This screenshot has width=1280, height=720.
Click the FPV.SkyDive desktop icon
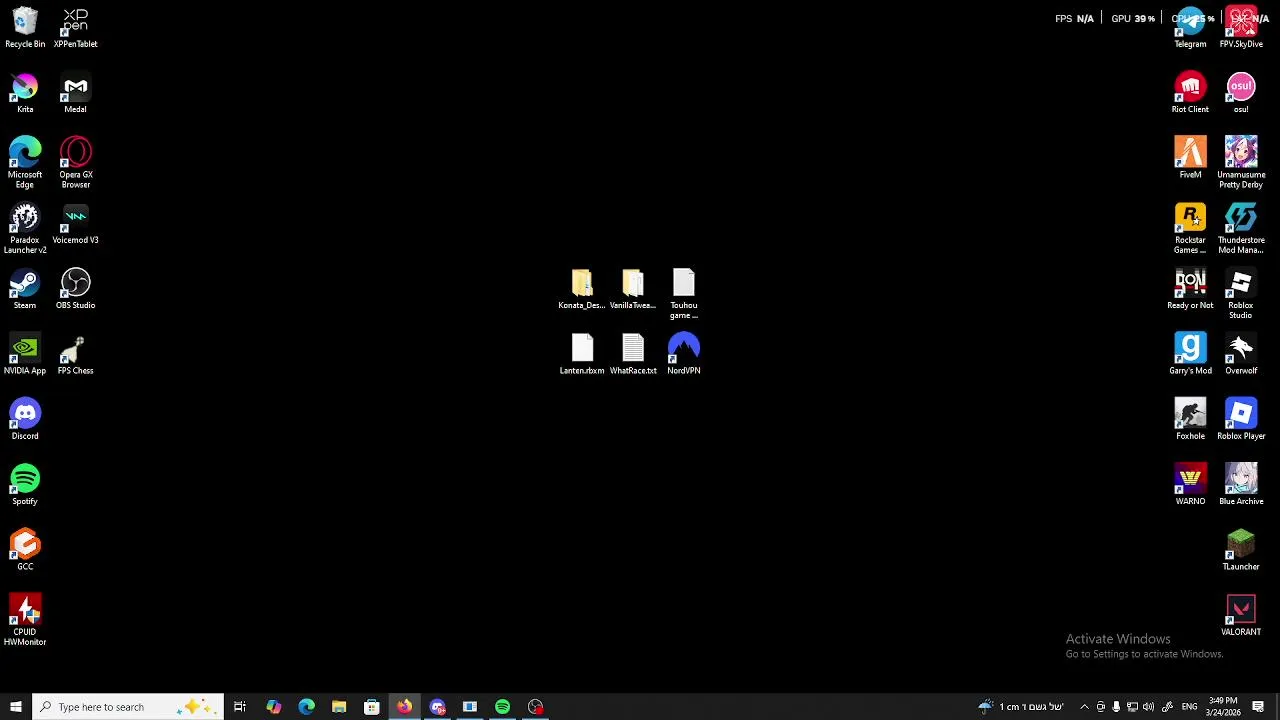[x=1241, y=28]
